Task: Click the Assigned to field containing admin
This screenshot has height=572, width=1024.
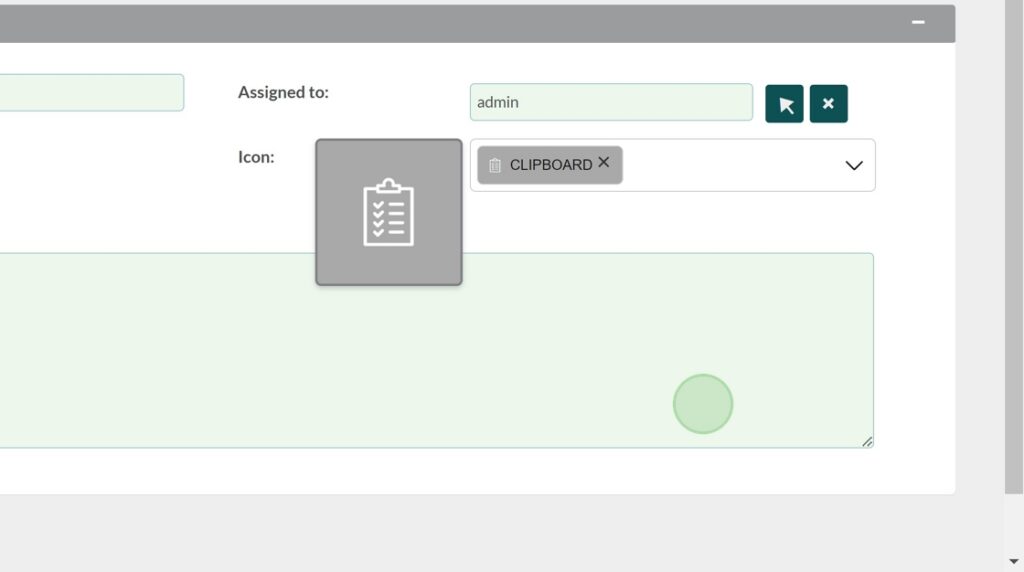Action: pos(610,102)
